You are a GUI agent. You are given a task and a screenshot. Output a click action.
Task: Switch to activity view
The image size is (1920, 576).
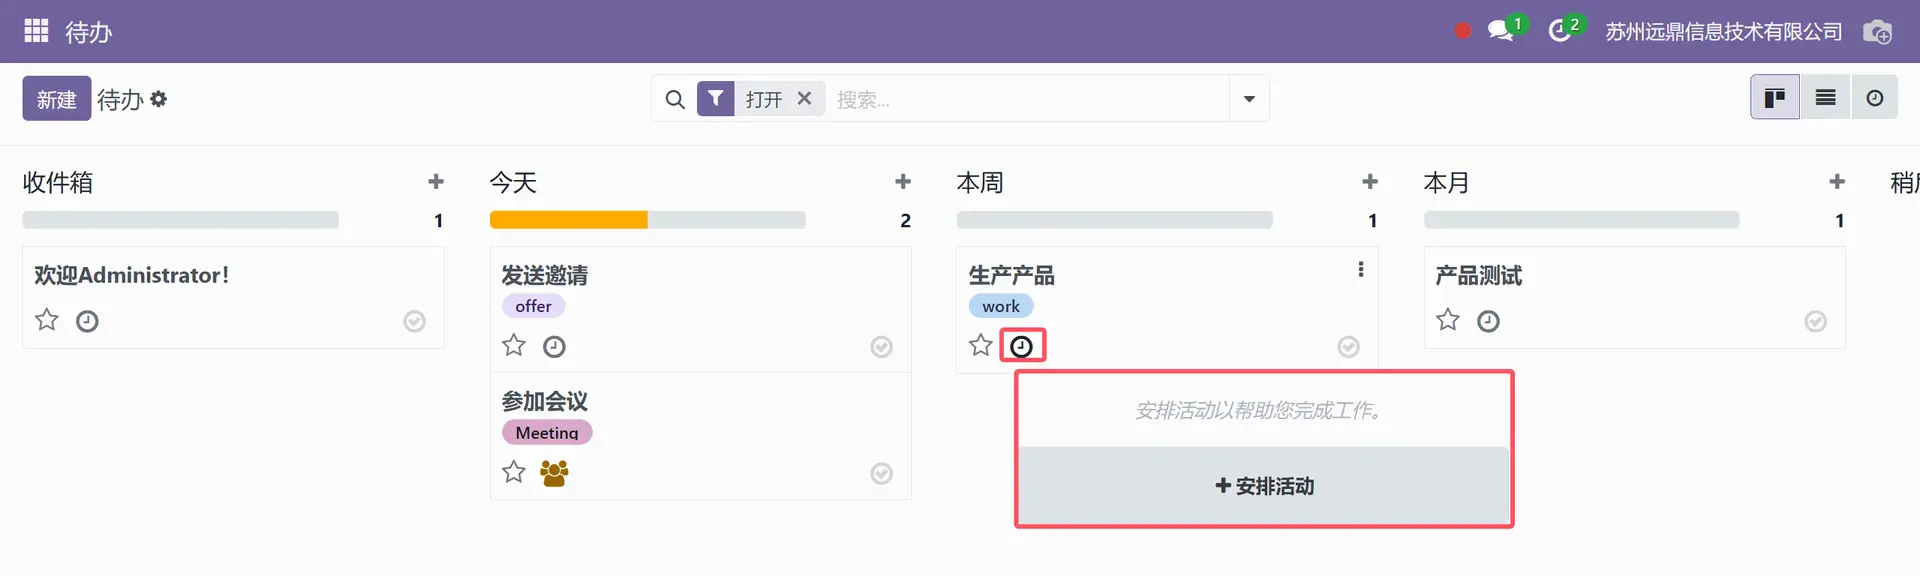tap(1874, 98)
